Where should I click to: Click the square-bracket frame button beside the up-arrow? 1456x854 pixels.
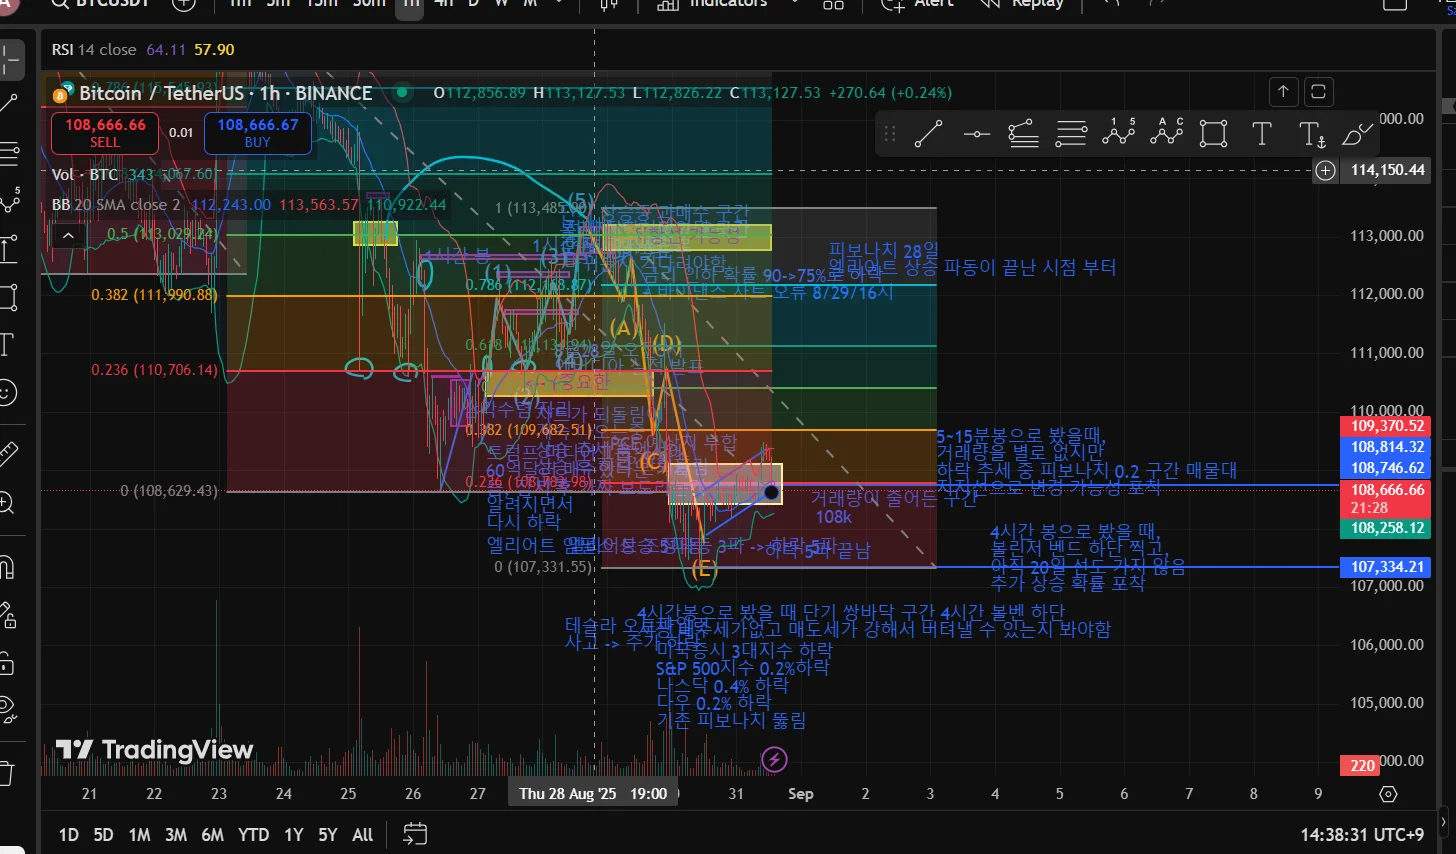click(1318, 92)
